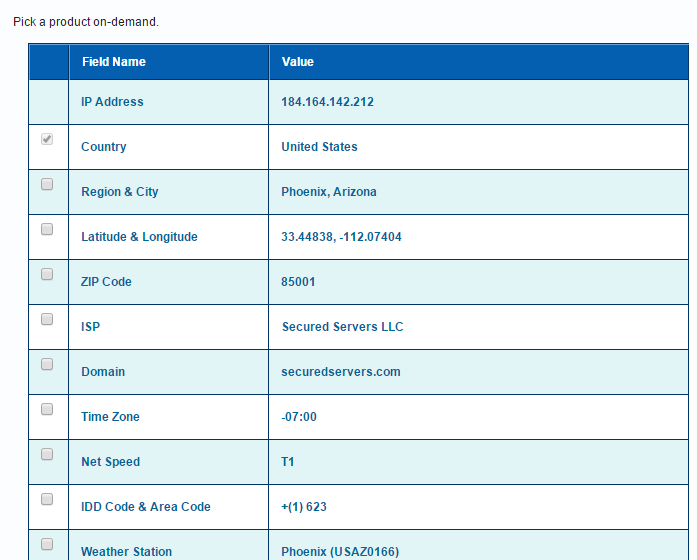Click the area code value +(1) 623
Screen dimensions: 697x560
[x=304, y=507]
